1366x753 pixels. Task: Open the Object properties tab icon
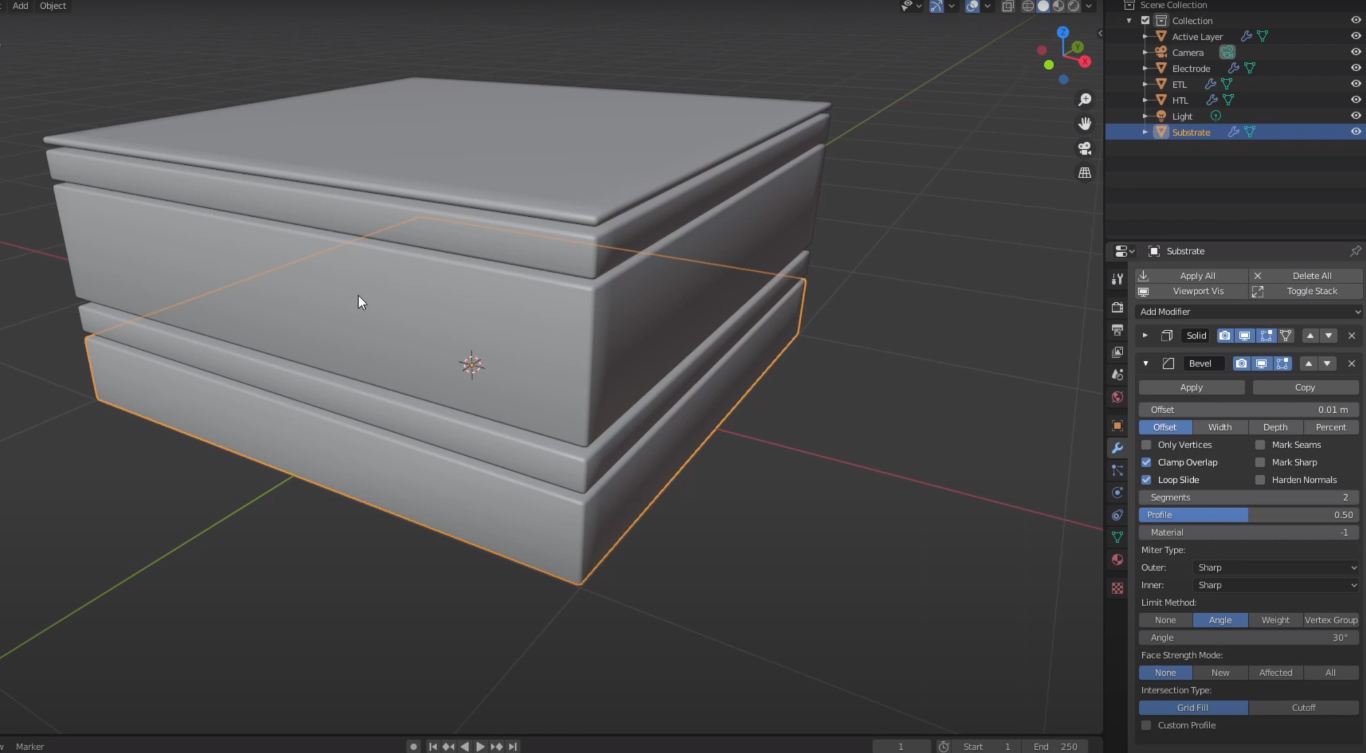1118,425
